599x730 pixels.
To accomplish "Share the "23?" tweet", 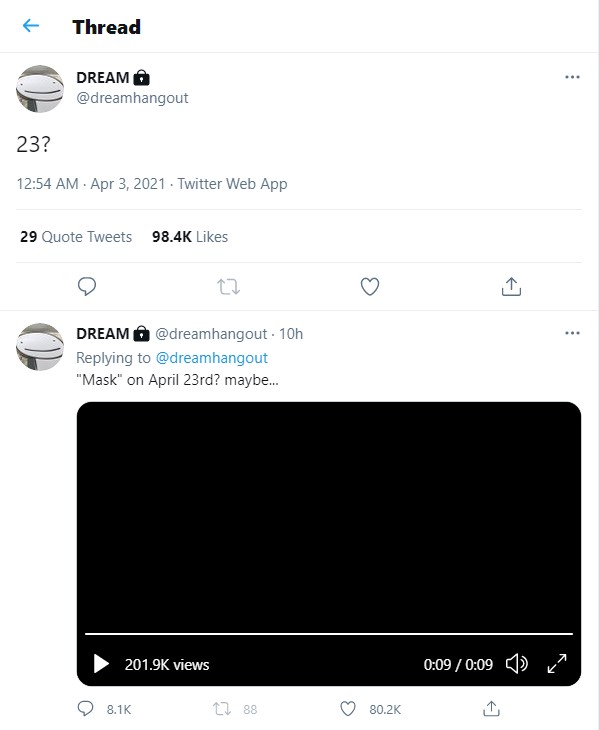I will point(511,286).
